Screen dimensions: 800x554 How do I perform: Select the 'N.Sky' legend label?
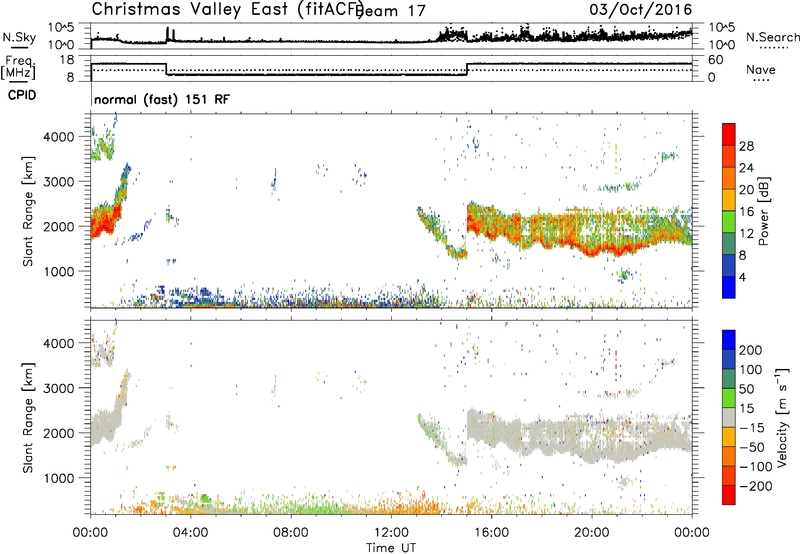(19, 37)
